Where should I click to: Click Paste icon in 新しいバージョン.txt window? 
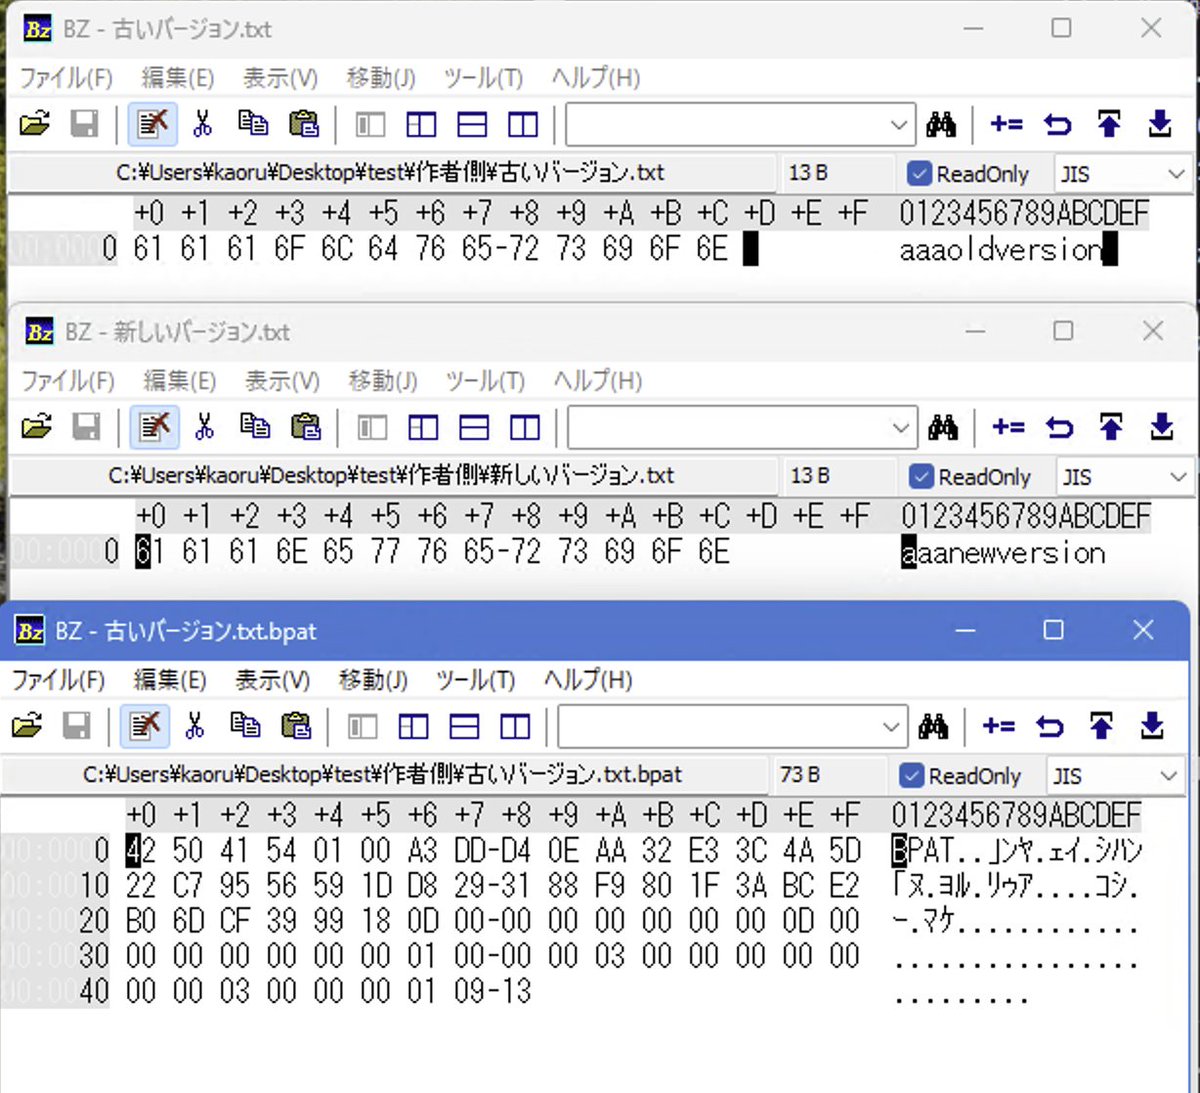click(x=305, y=427)
